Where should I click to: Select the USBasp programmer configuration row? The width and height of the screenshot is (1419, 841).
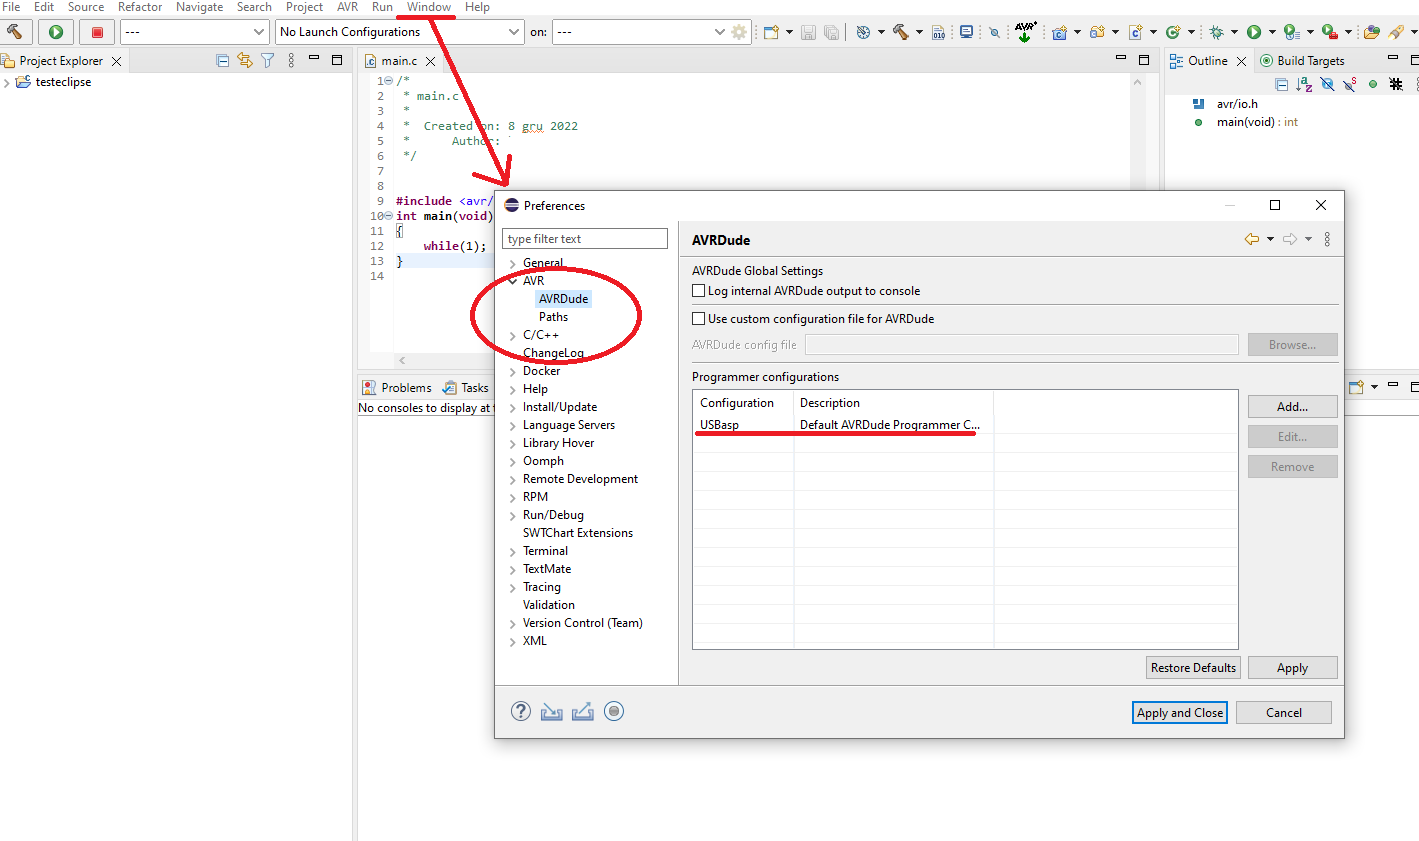click(x=965, y=425)
